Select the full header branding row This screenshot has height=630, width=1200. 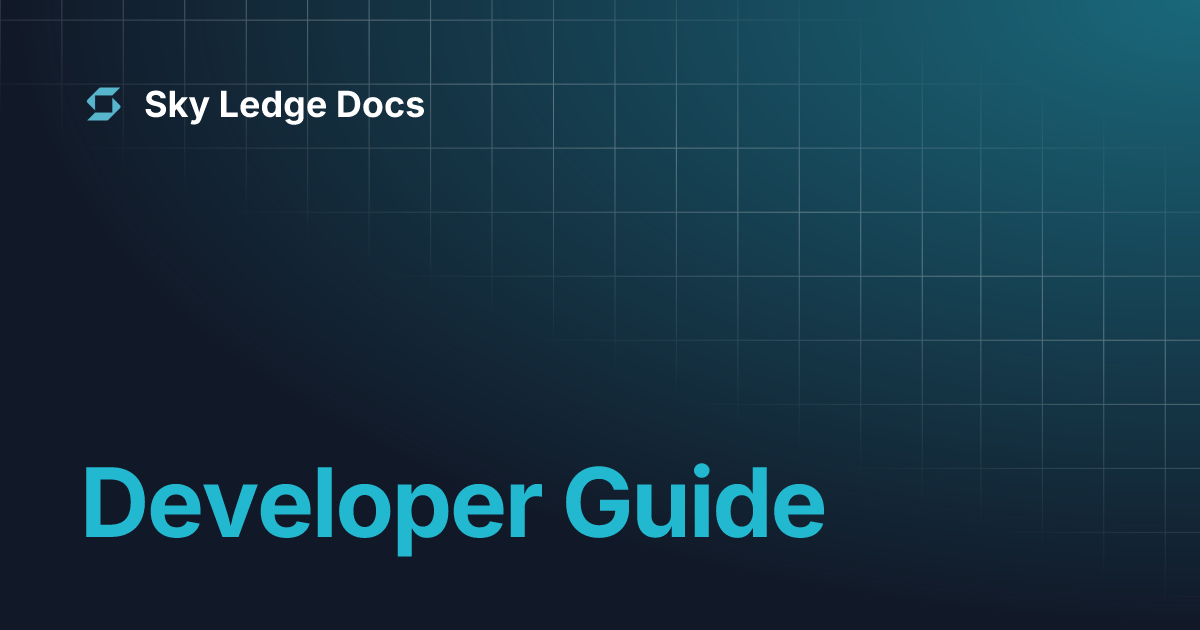(x=255, y=105)
